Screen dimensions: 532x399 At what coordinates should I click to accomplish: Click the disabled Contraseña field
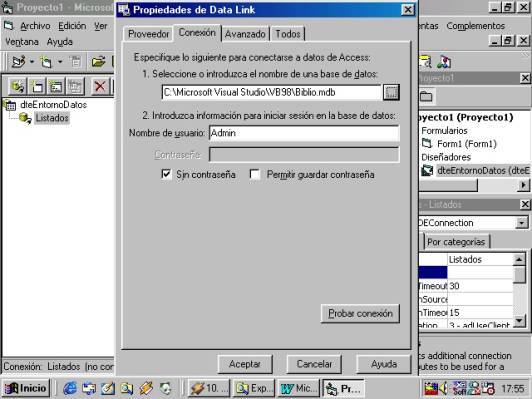304,155
